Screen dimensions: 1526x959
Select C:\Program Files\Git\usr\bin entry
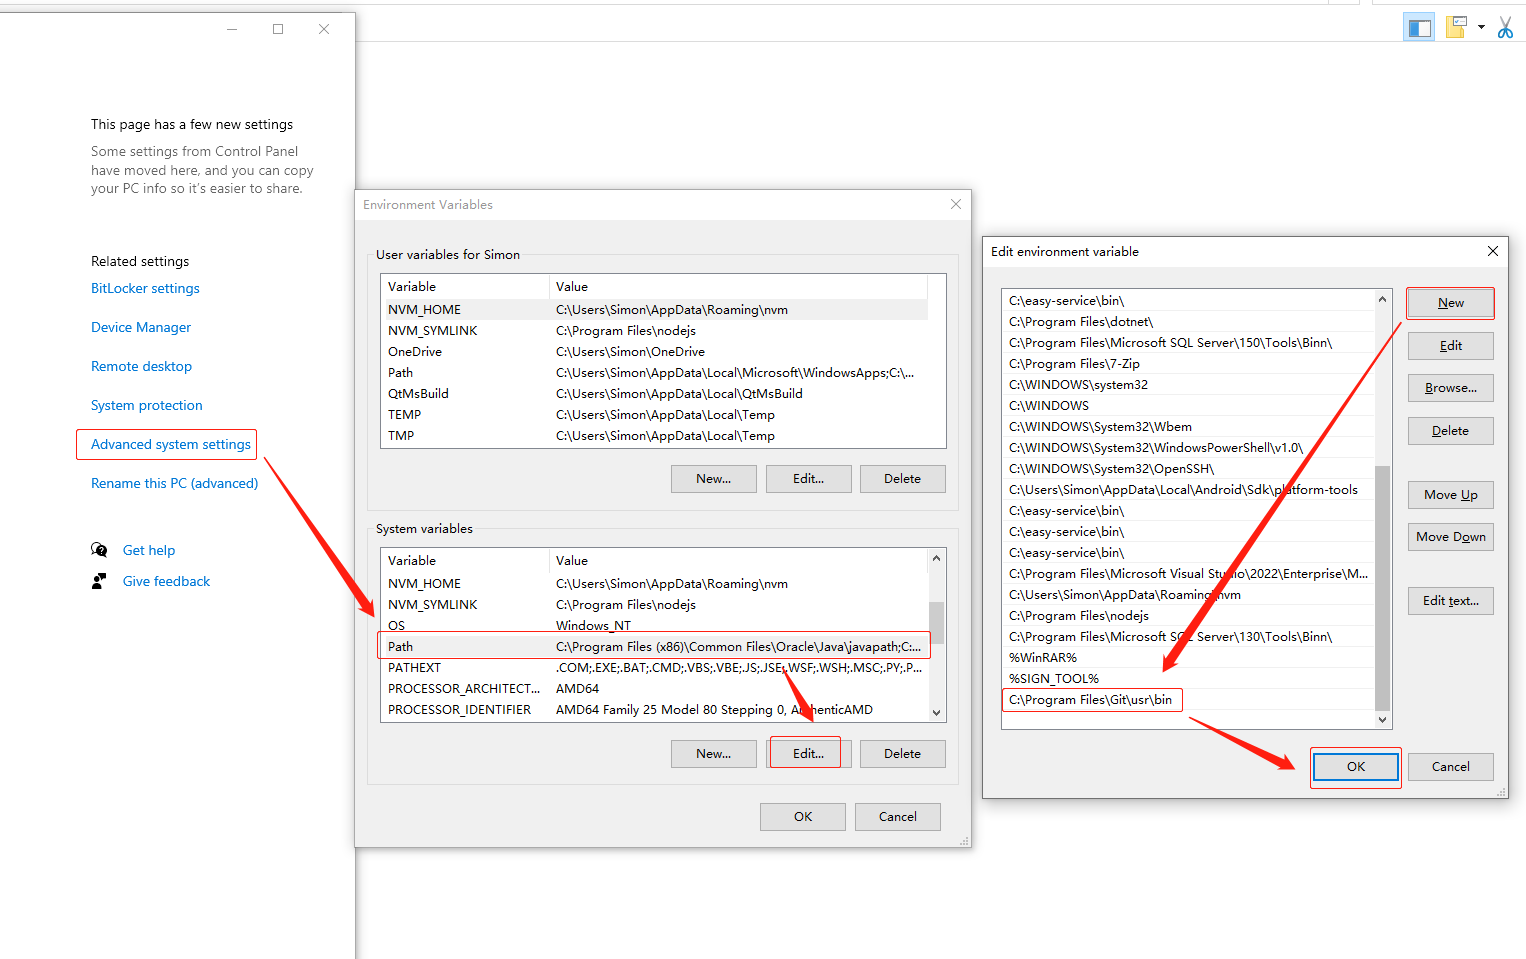coord(1189,700)
